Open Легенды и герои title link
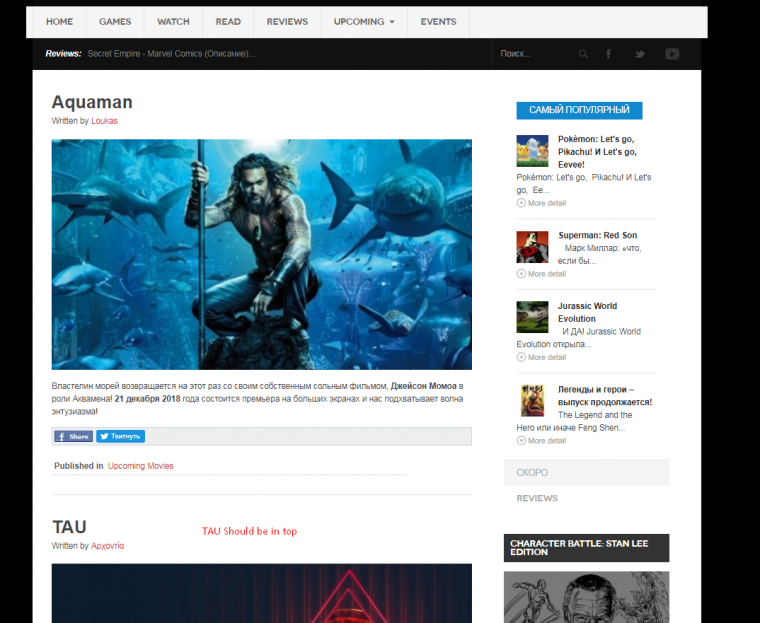Screen dimensions: 760x623 [x=605, y=396]
